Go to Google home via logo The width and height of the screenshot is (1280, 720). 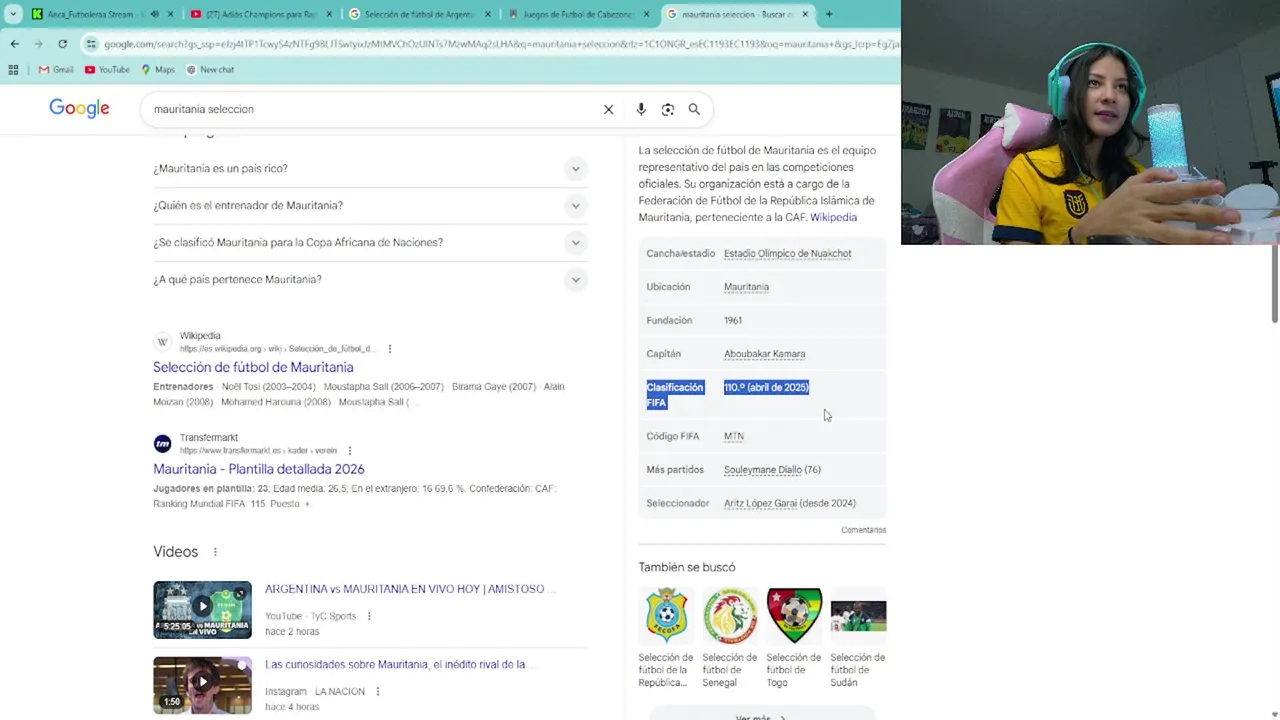click(79, 108)
